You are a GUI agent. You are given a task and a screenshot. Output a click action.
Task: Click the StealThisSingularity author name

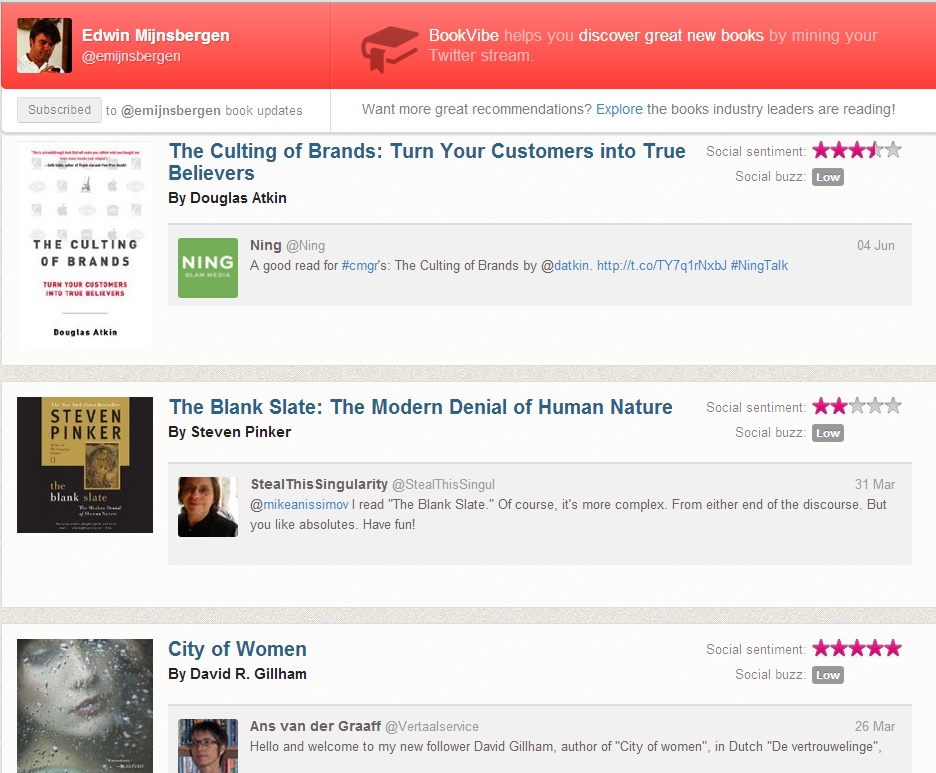coord(319,484)
